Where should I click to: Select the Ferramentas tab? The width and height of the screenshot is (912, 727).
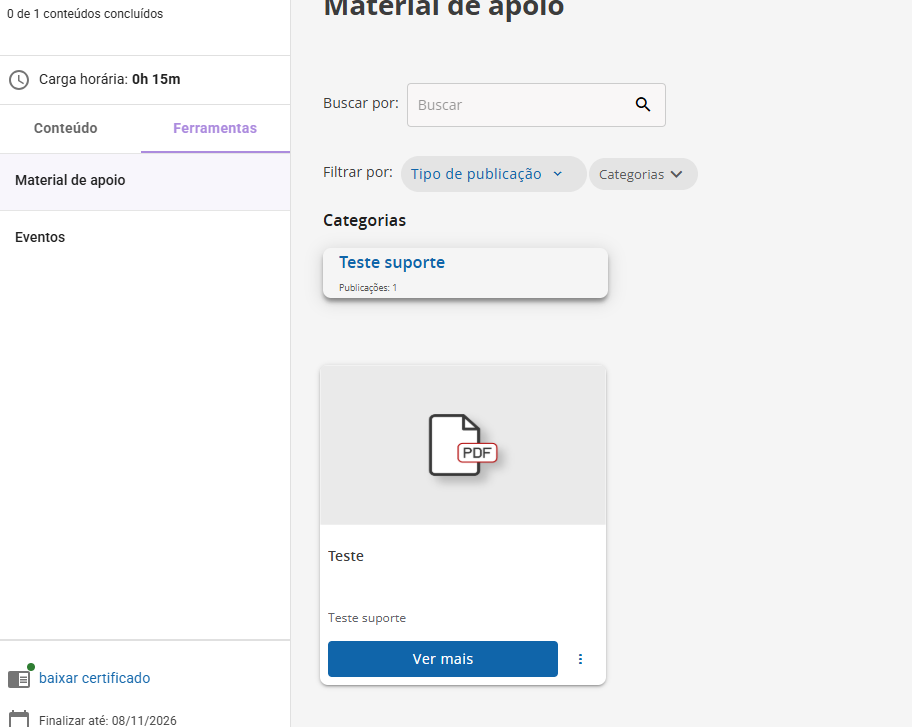tap(215, 128)
